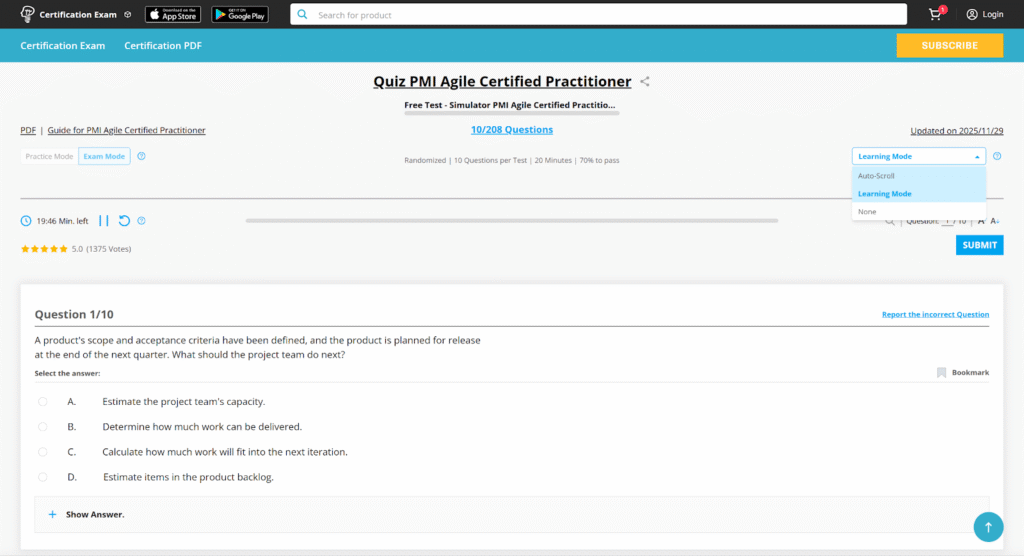1024x556 pixels.
Task: Click the share icon beside quiz title
Action: (645, 82)
